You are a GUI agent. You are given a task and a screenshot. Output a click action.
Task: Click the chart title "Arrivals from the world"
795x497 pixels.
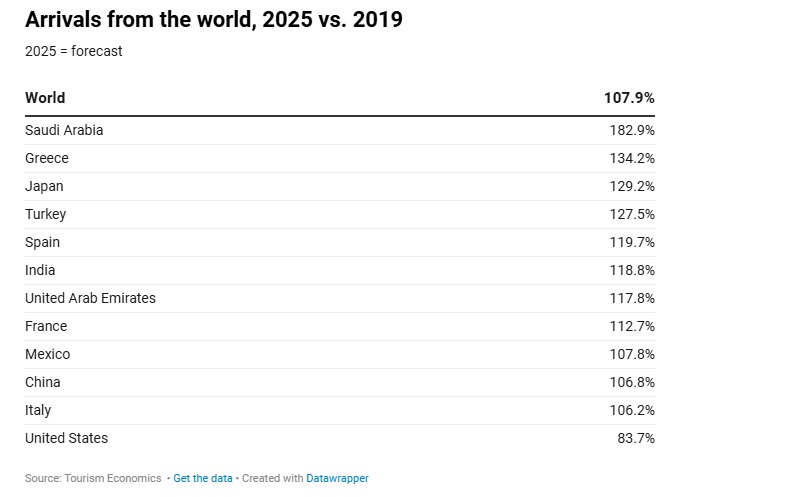coord(213,19)
